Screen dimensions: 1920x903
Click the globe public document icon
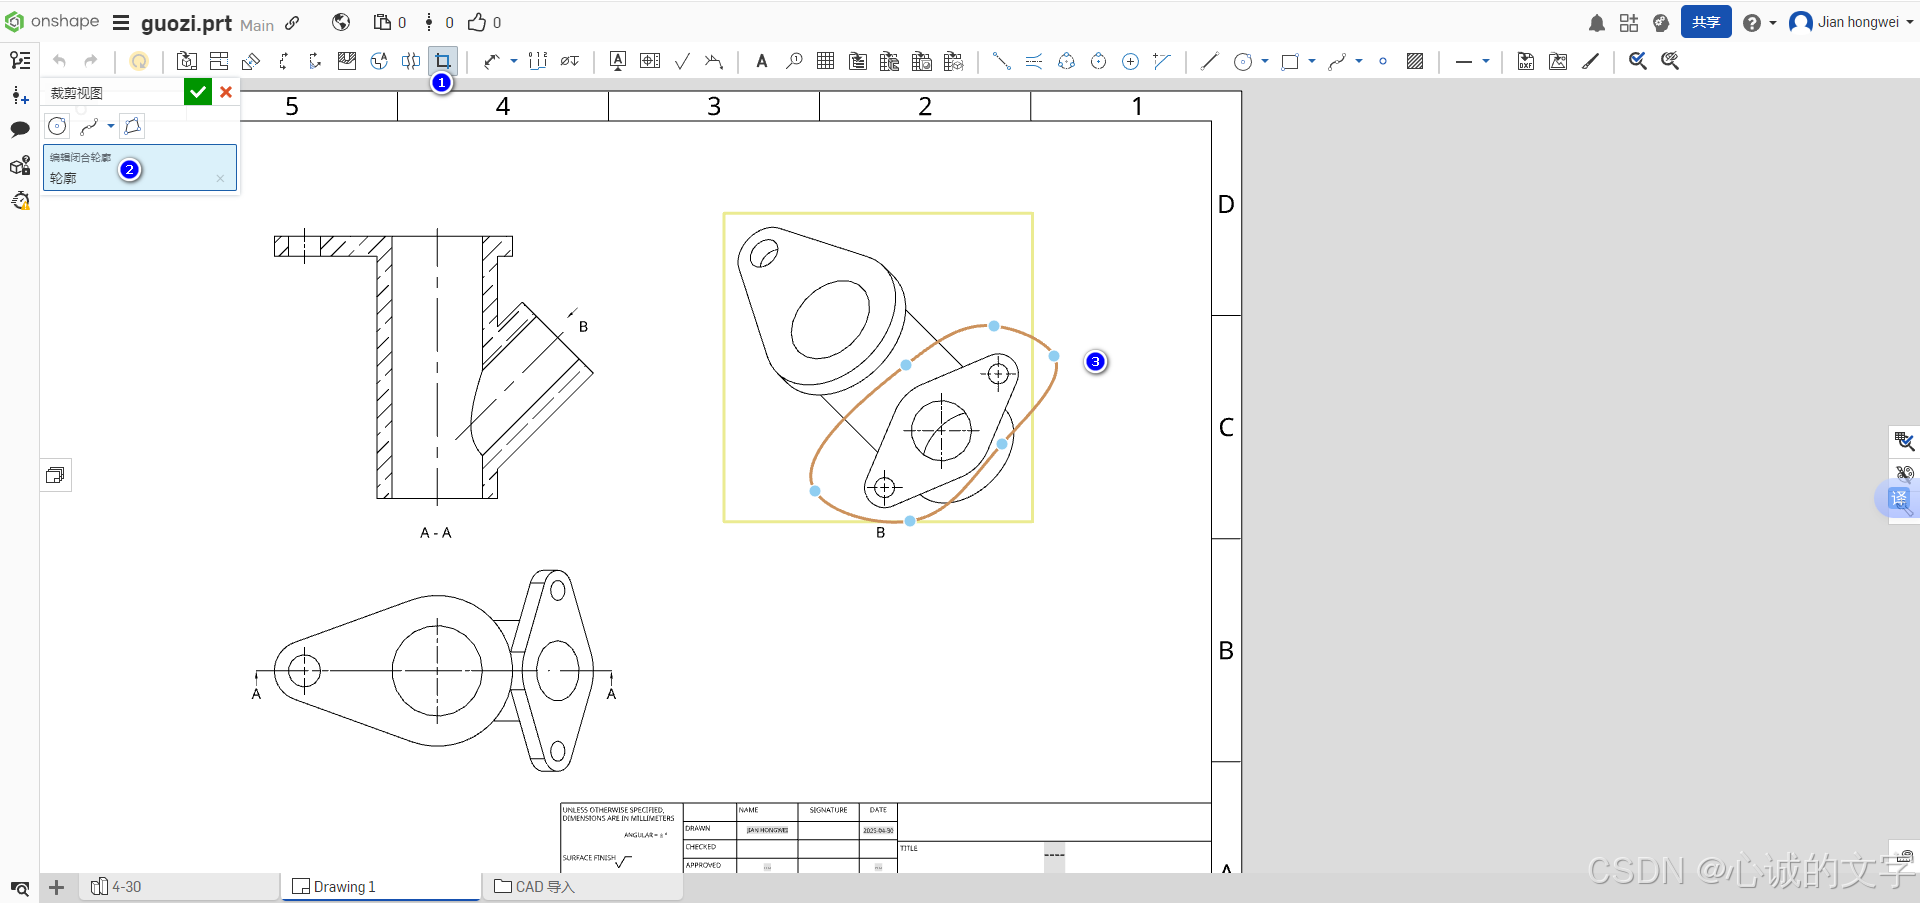[x=341, y=22]
